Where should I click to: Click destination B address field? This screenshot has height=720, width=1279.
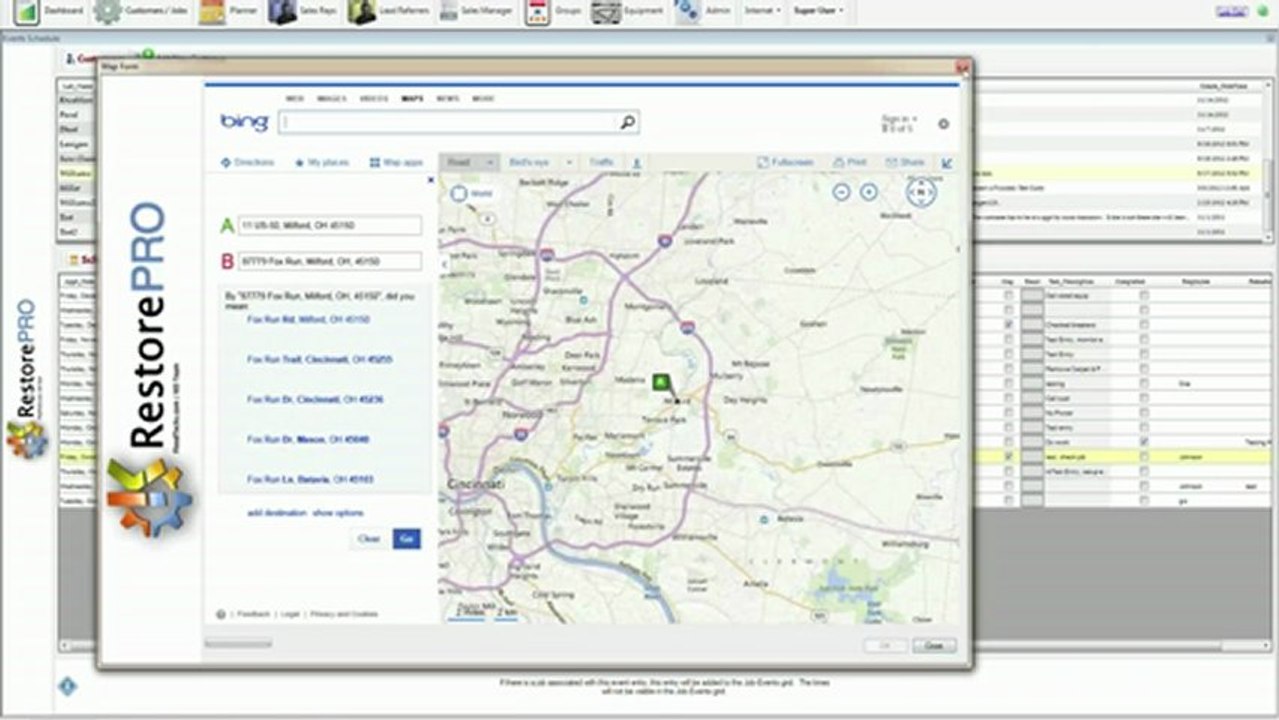[330, 261]
